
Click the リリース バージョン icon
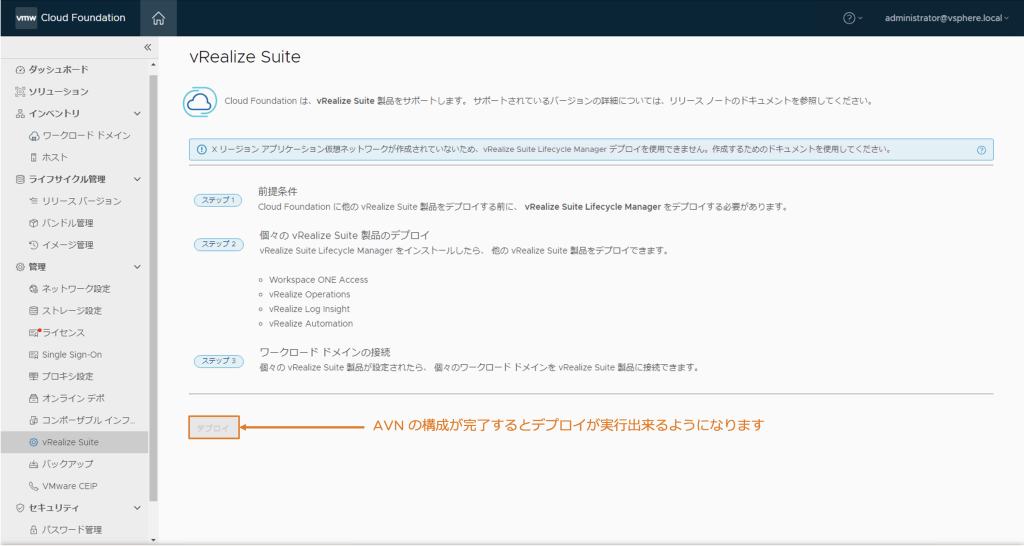tap(34, 201)
